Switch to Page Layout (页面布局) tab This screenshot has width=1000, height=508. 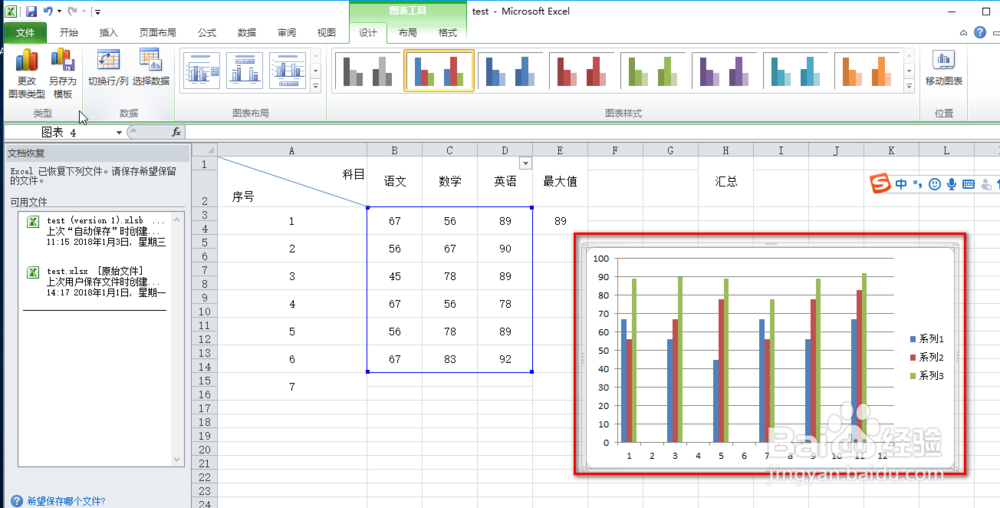(158, 33)
